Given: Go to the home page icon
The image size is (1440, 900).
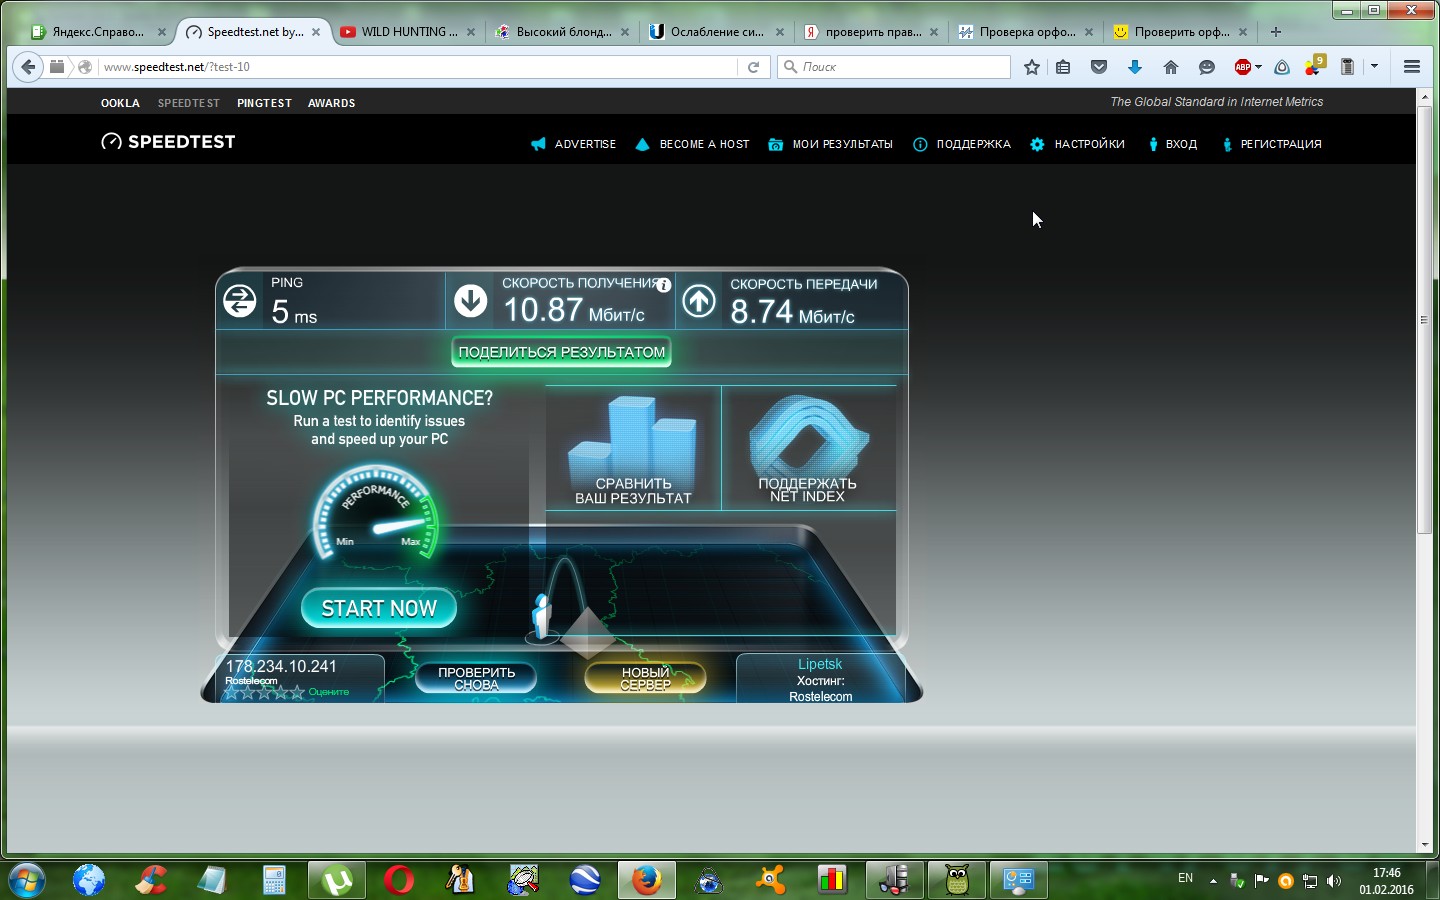Looking at the screenshot, I should point(1171,67).
